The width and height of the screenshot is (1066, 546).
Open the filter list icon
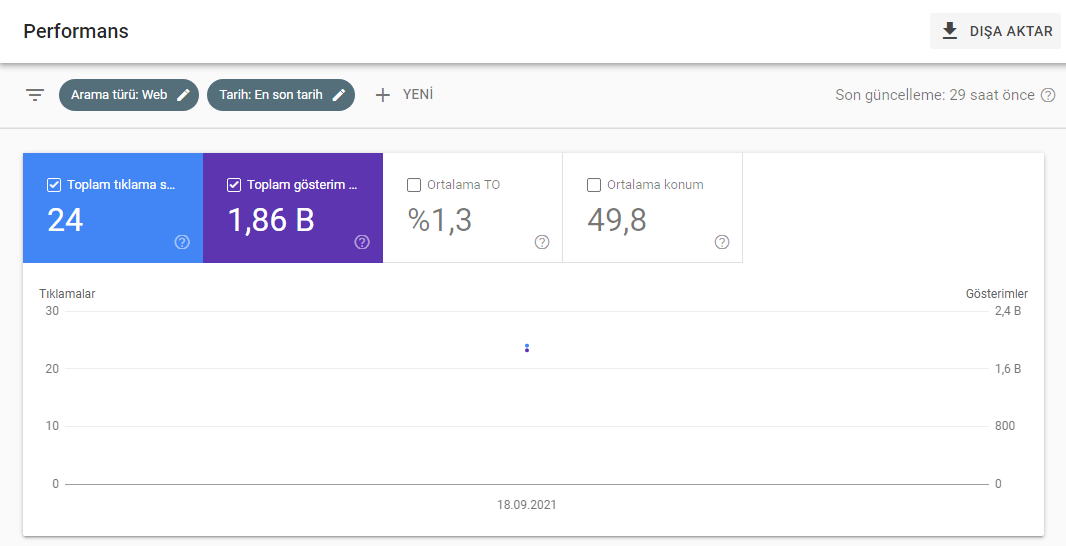[x=35, y=95]
